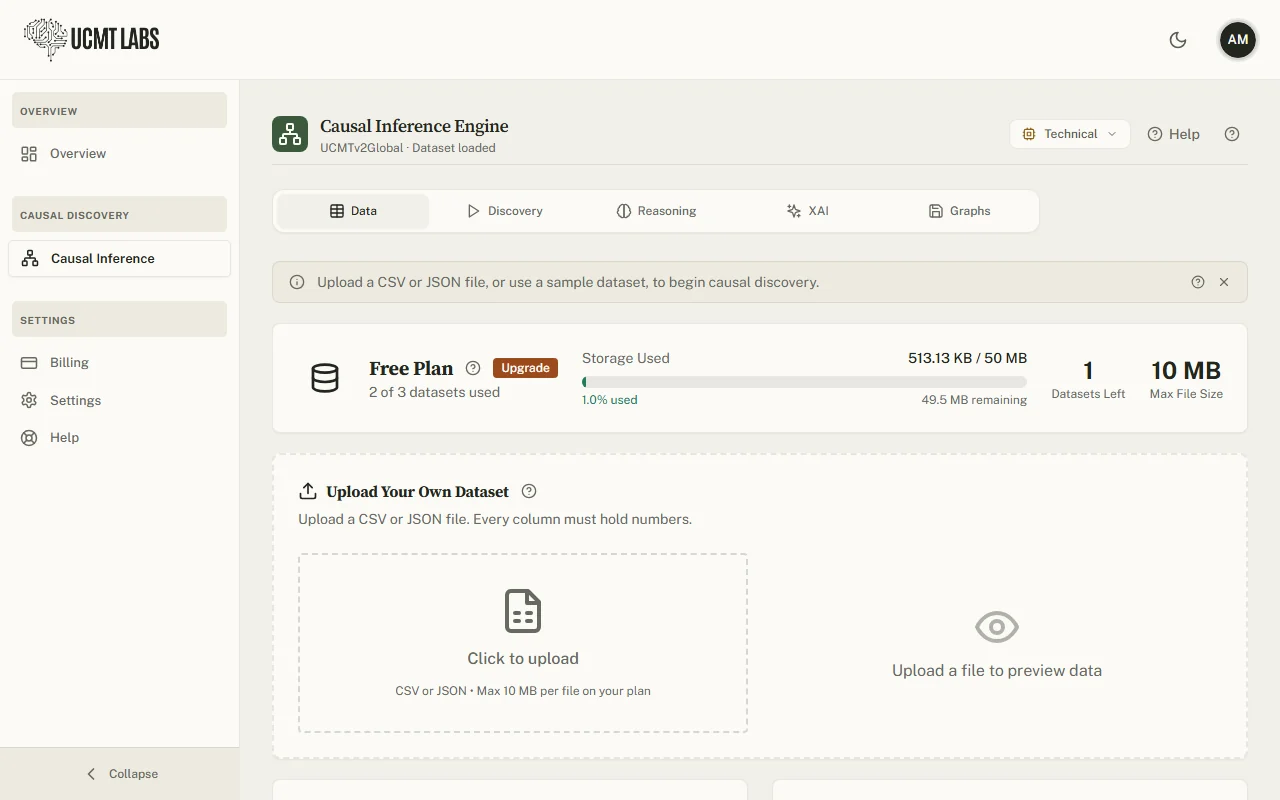
Task: Click the file document icon in the dropzone
Action: pos(523,611)
